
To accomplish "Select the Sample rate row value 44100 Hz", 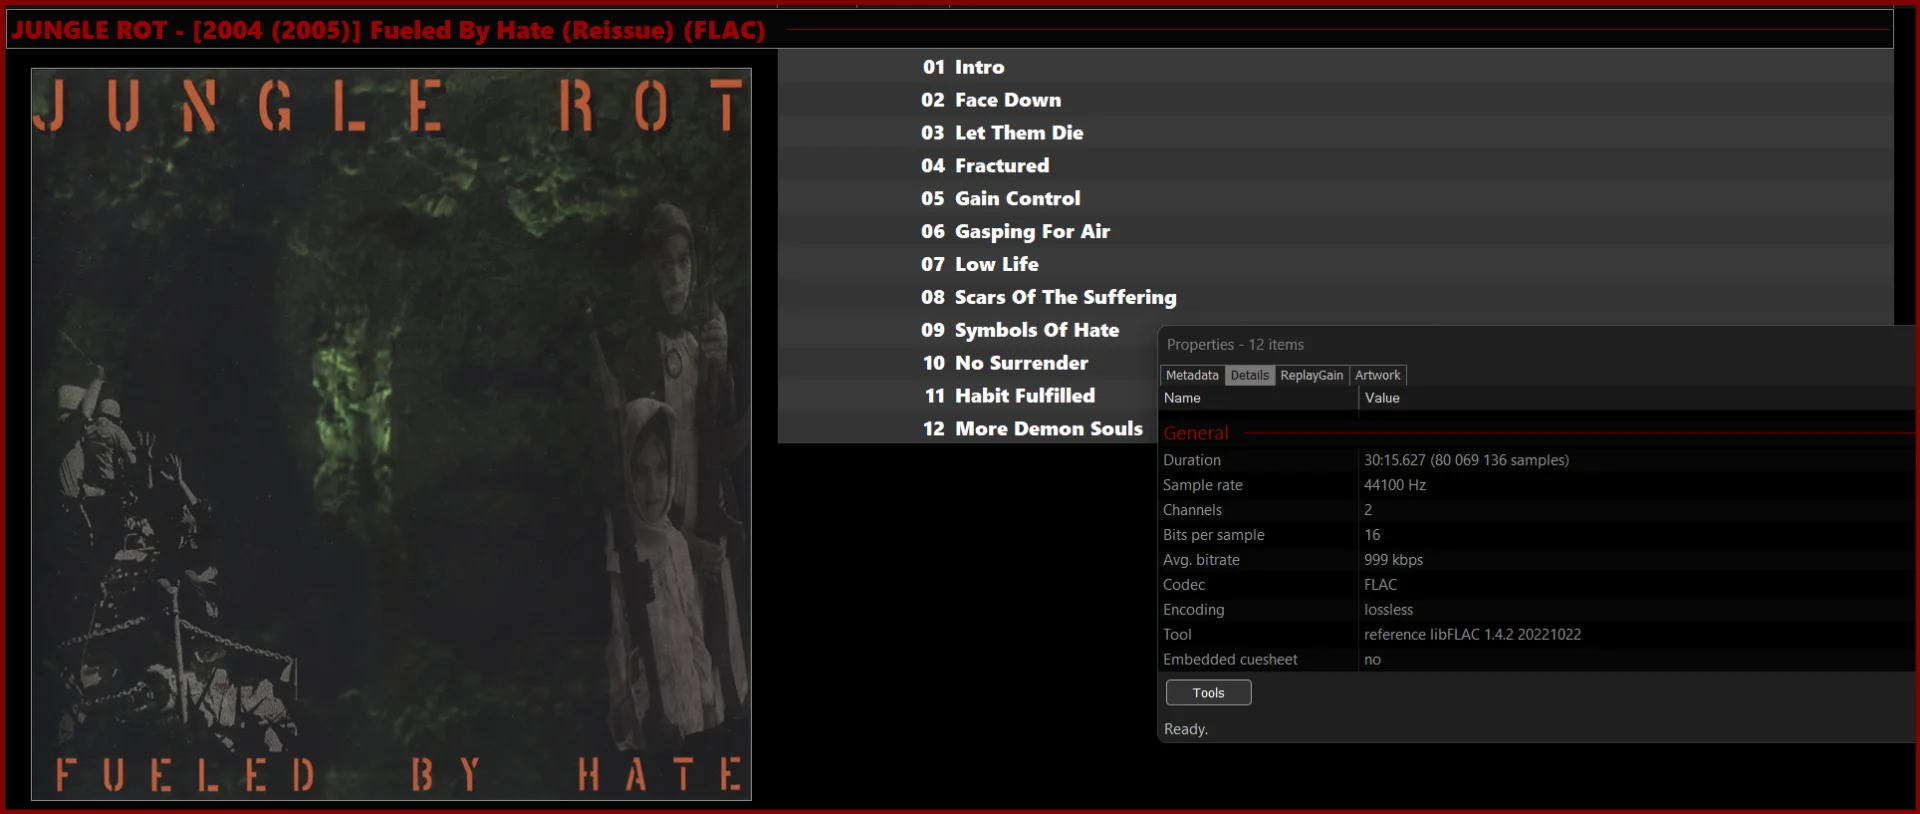I will tap(1395, 485).
